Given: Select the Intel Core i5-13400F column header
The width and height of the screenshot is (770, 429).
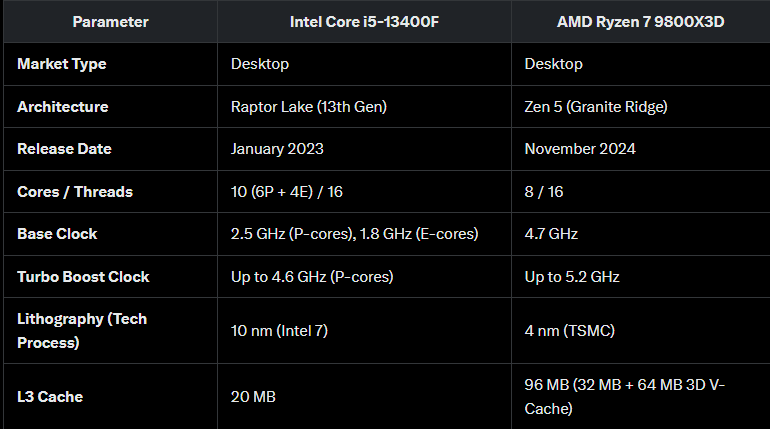Looking at the screenshot, I should pos(364,22).
